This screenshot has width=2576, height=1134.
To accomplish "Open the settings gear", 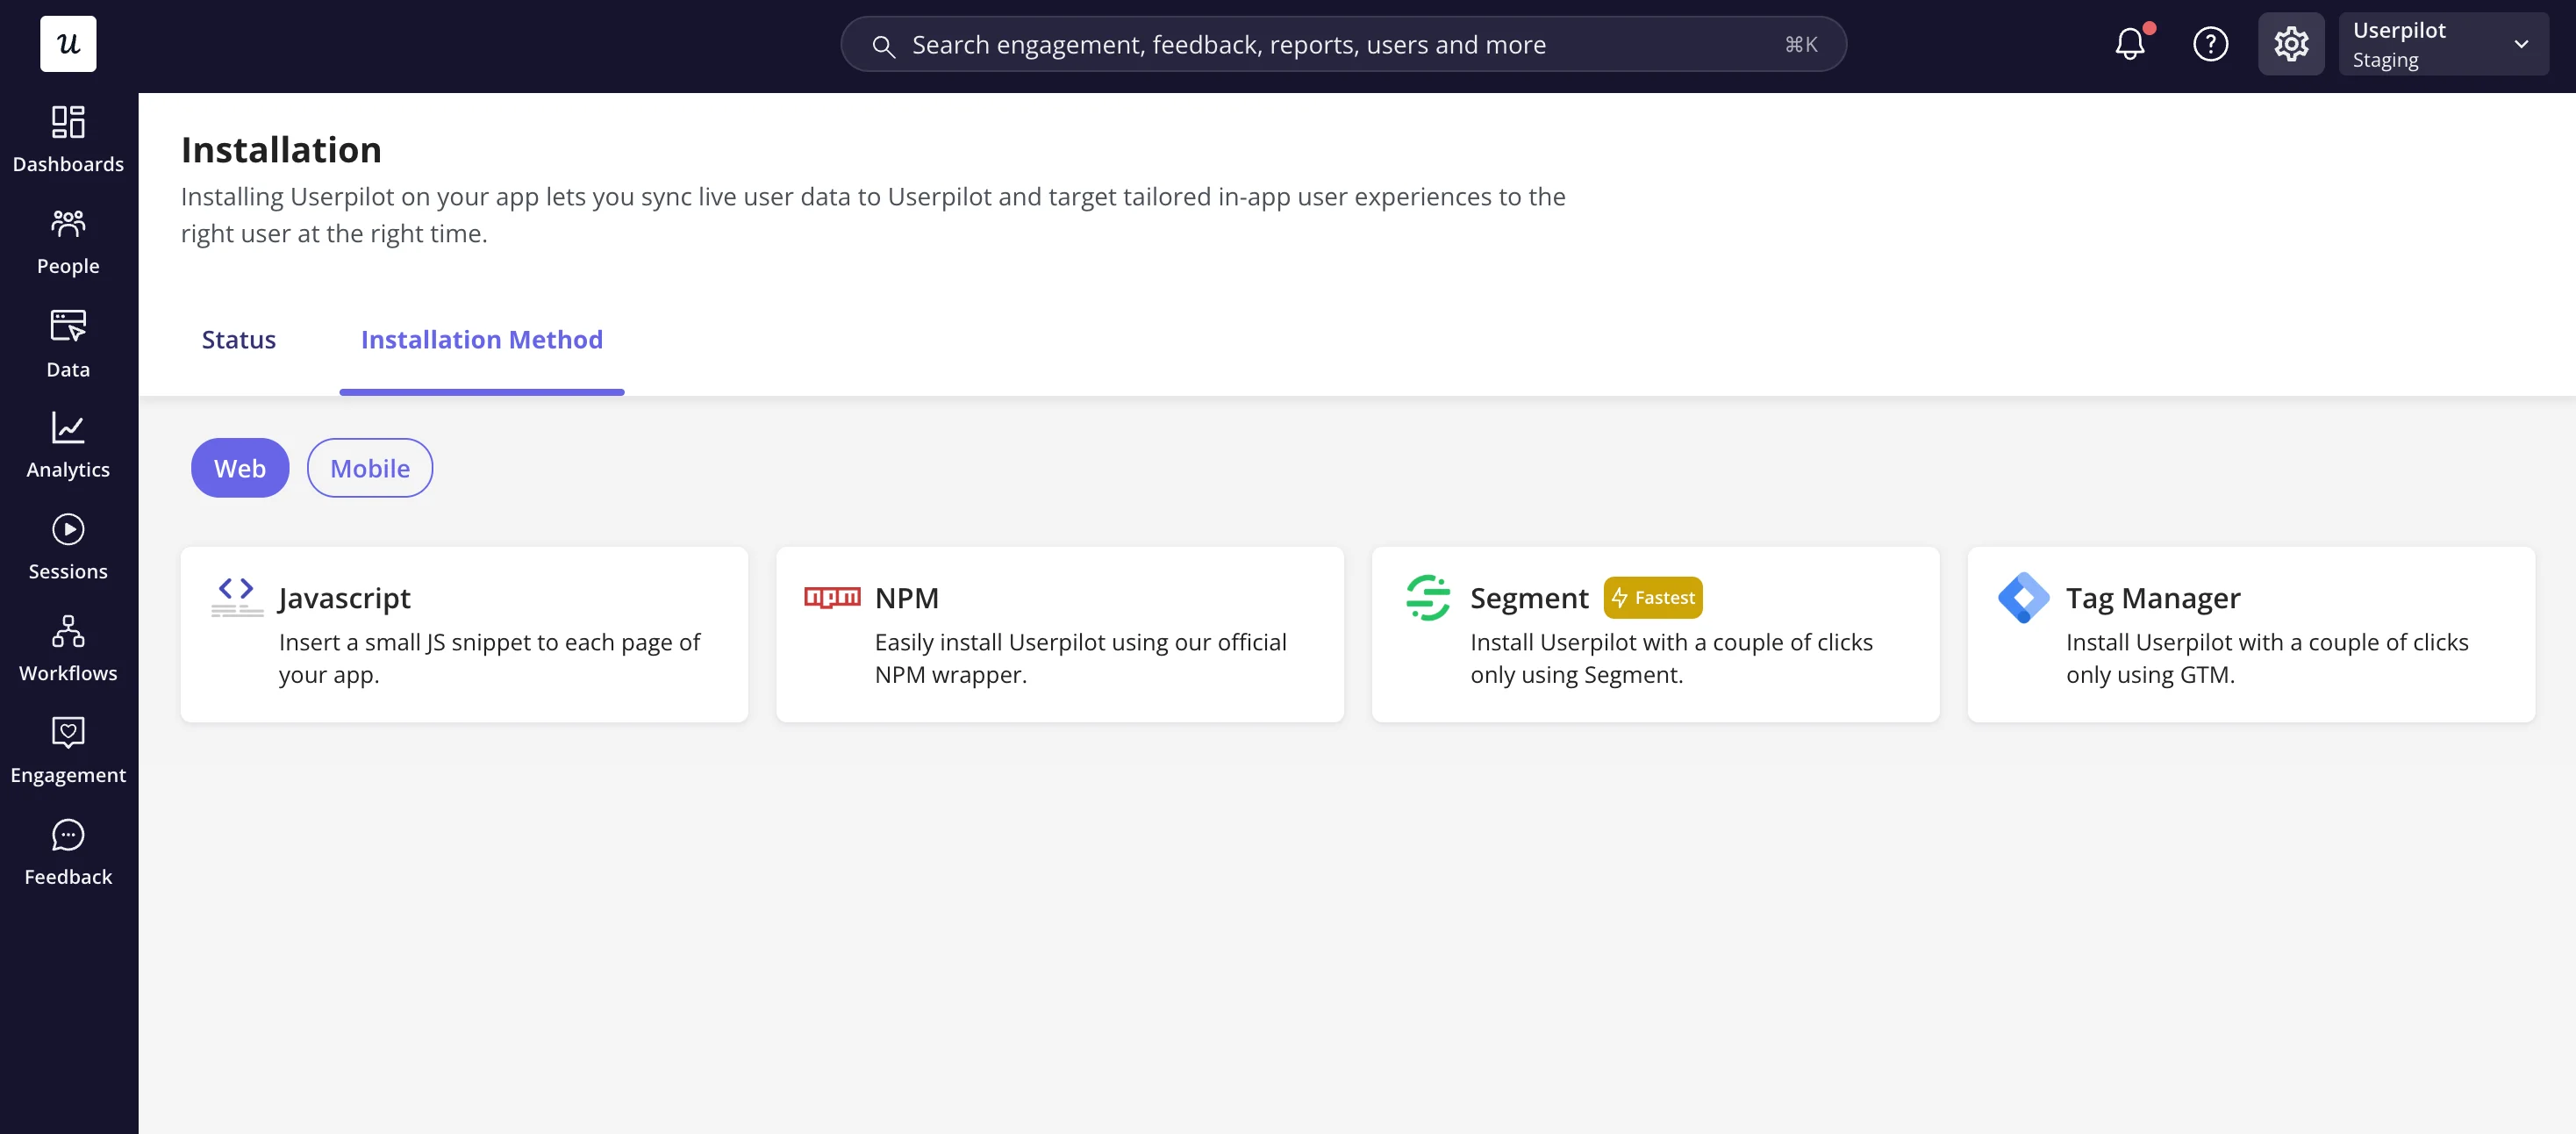I will coord(2291,44).
